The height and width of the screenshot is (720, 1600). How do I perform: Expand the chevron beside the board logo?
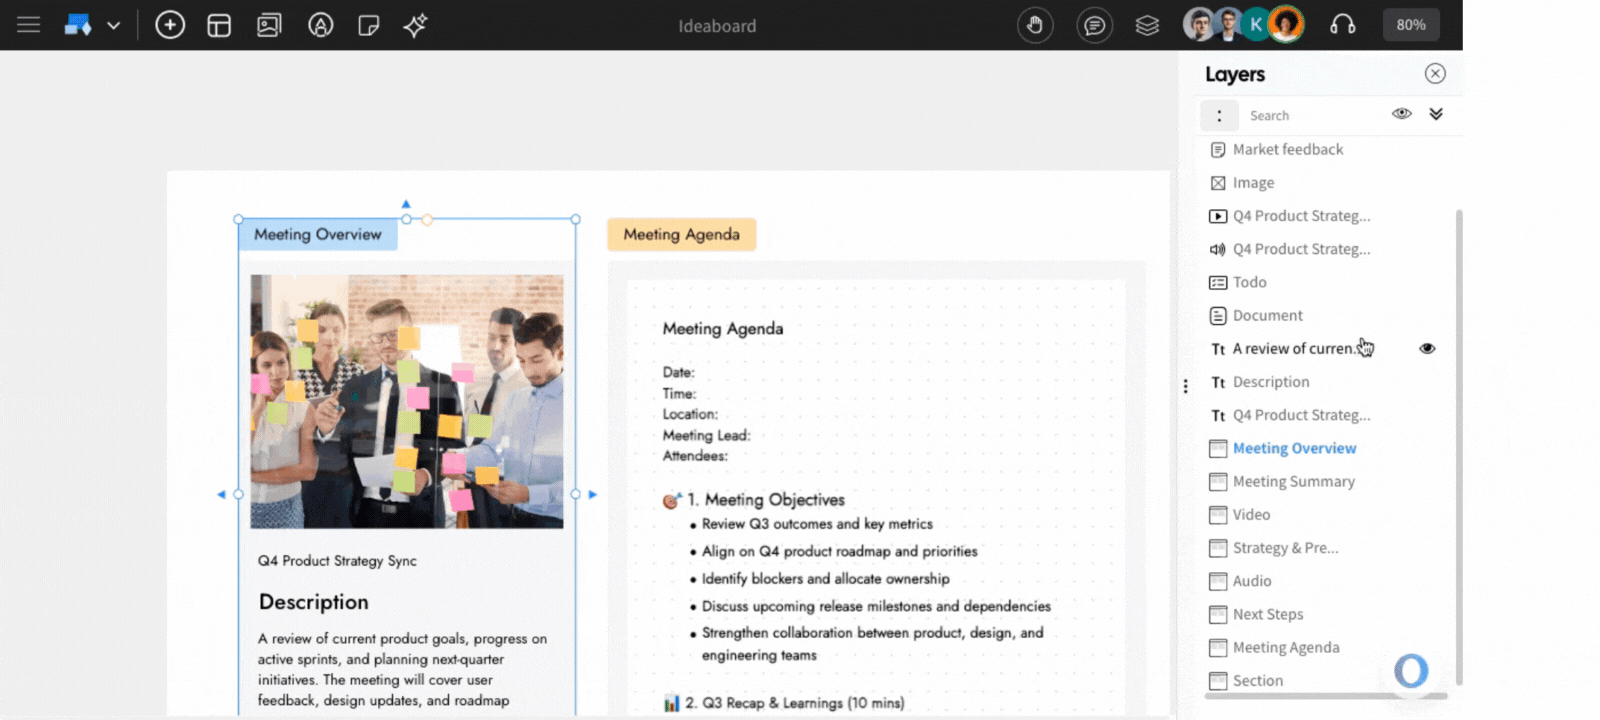pyautogui.click(x=113, y=26)
